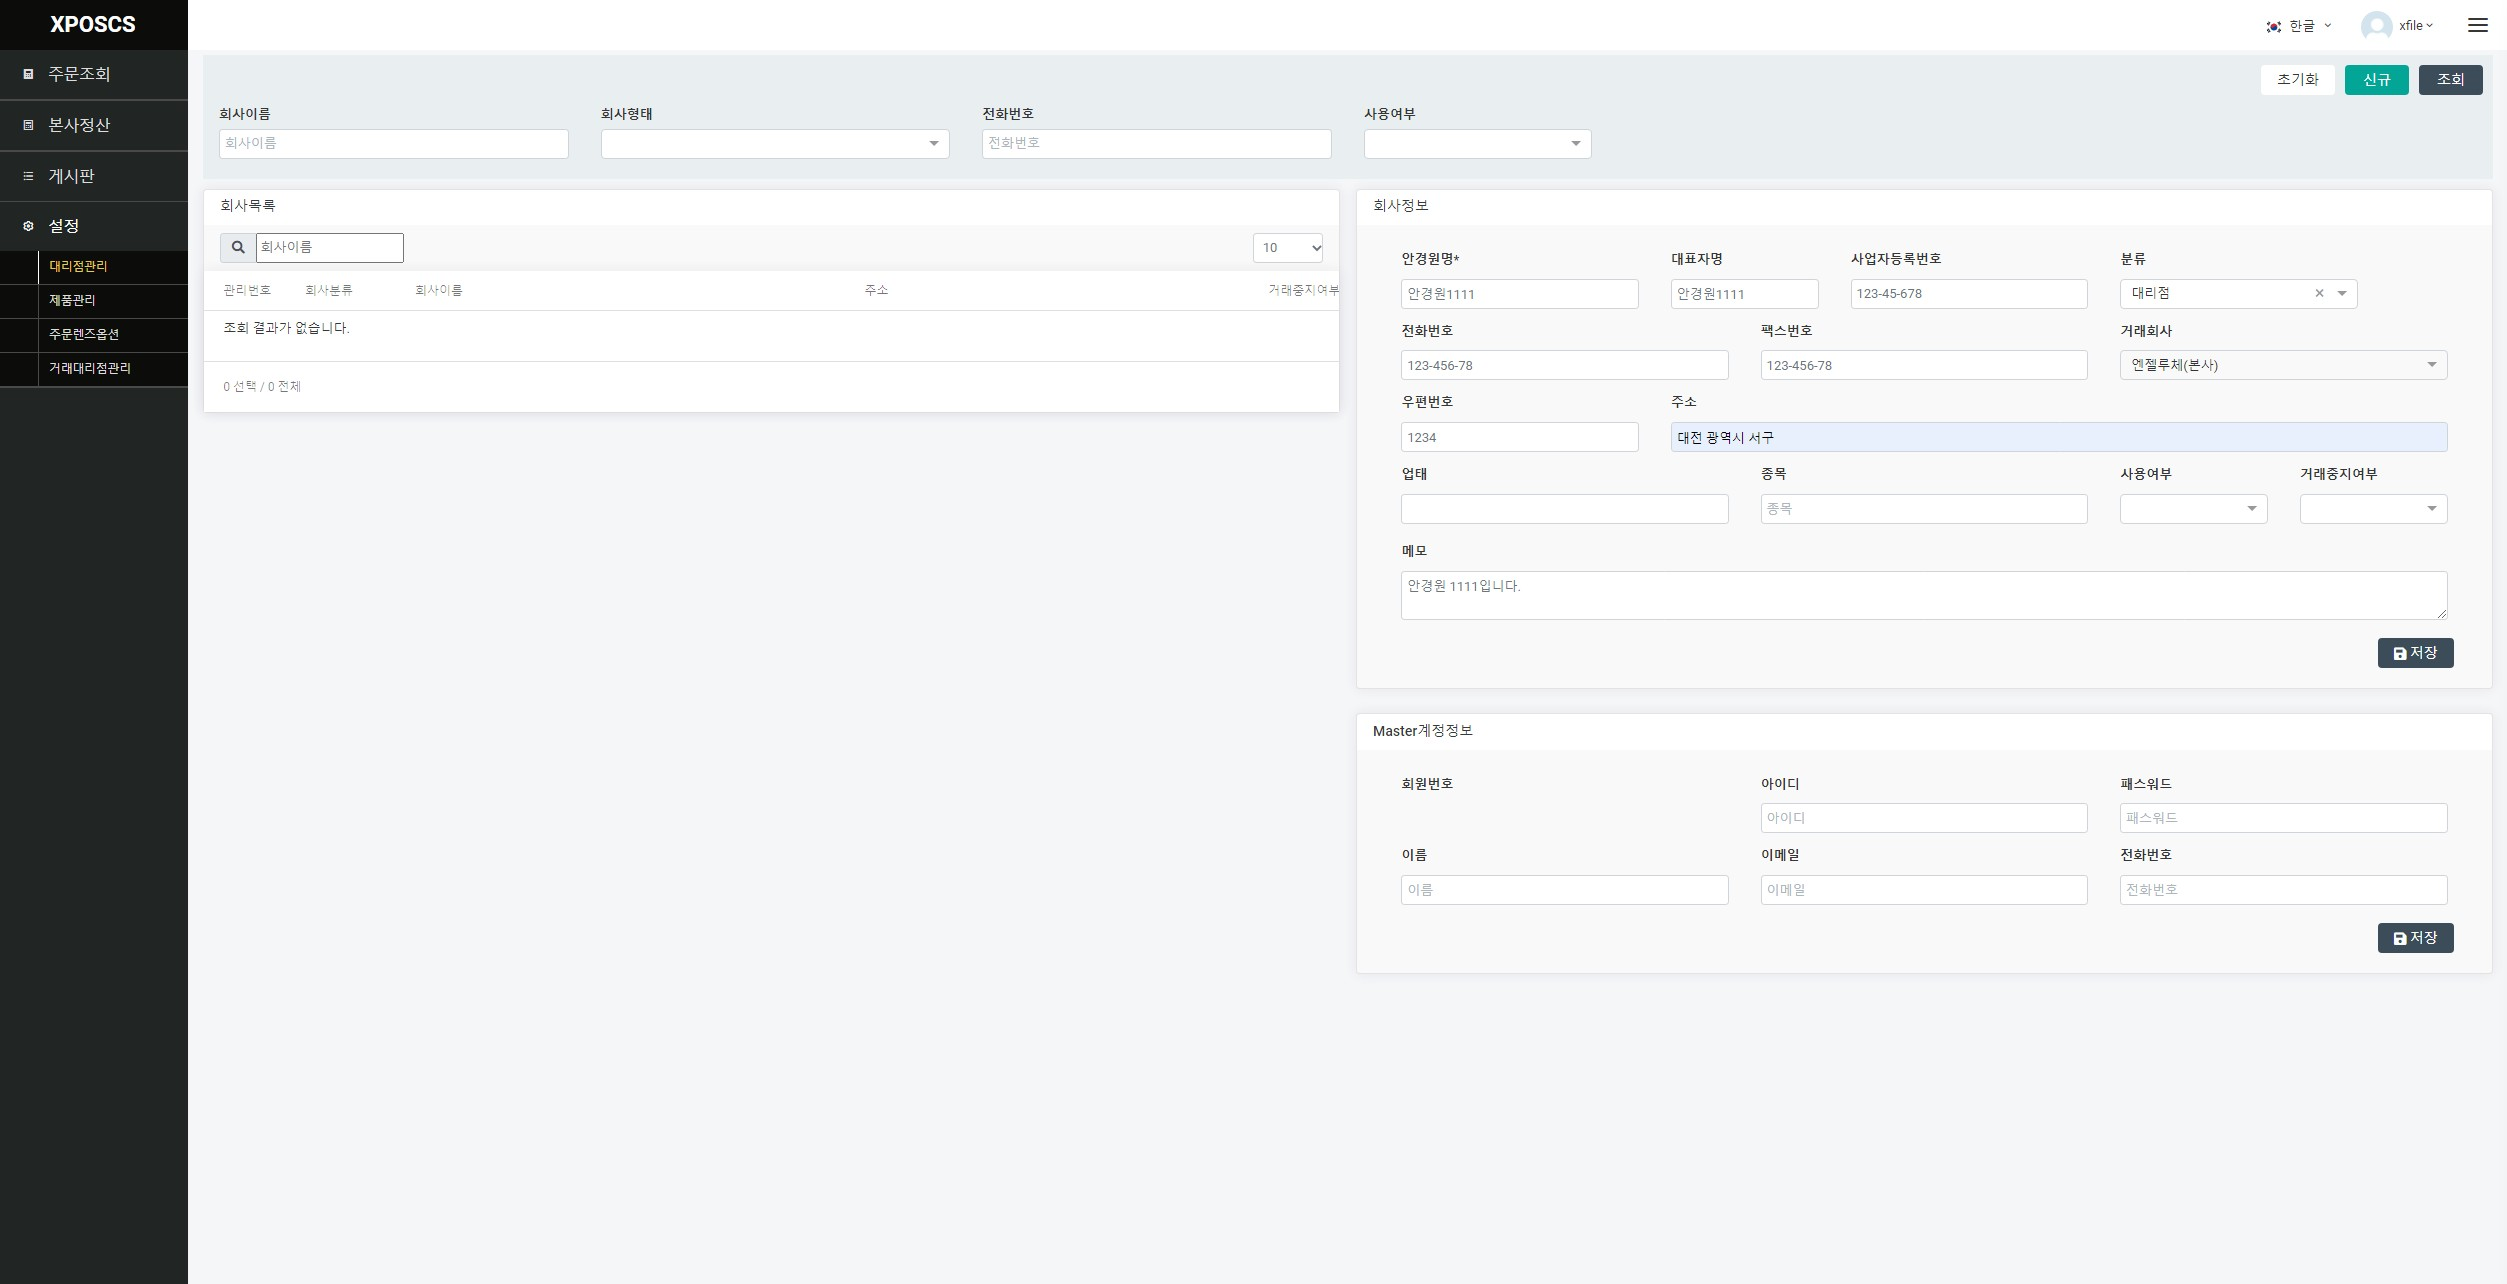2507x1284 pixels.
Task: Click the 메모 textarea field
Action: [x=1922, y=595]
